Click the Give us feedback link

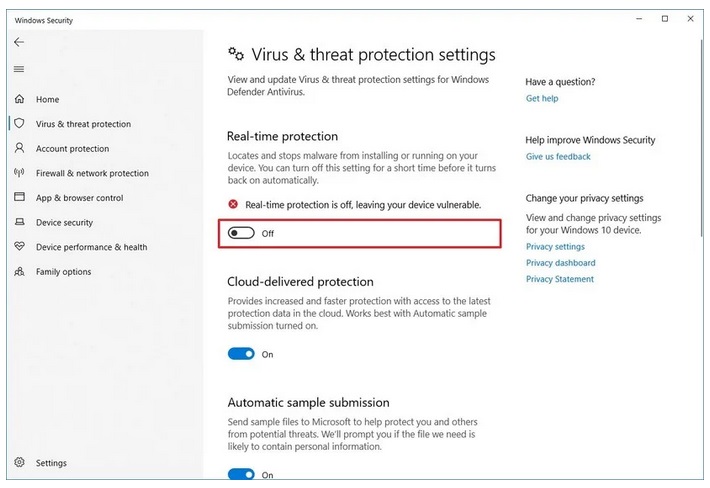coord(558,157)
